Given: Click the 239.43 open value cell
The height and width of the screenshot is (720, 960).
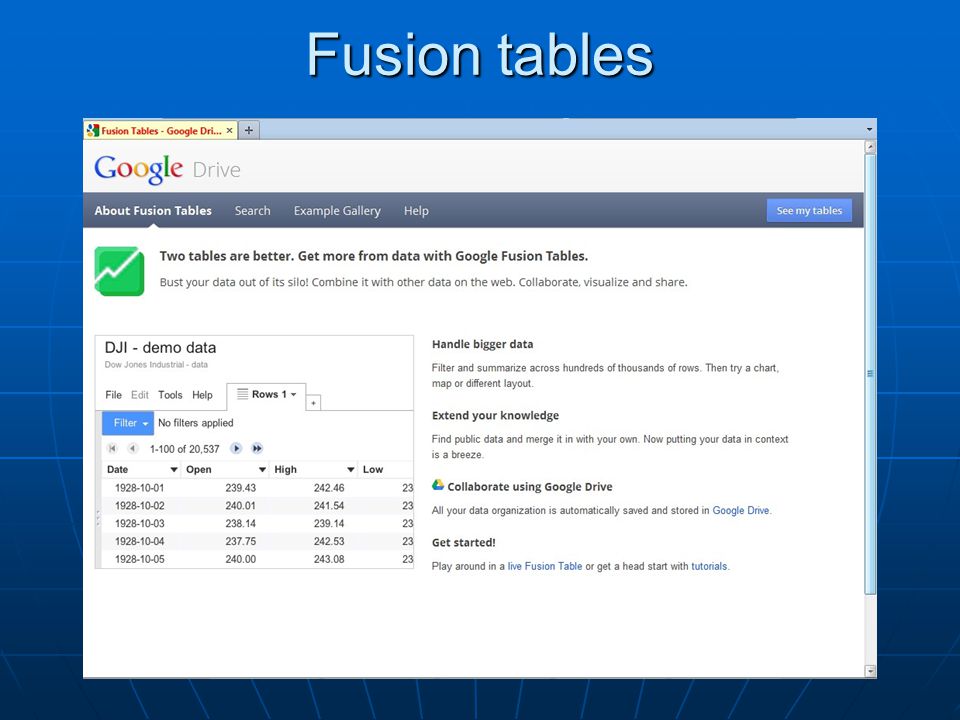Looking at the screenshot, I should pyautogui.click(x=241, y=488).
